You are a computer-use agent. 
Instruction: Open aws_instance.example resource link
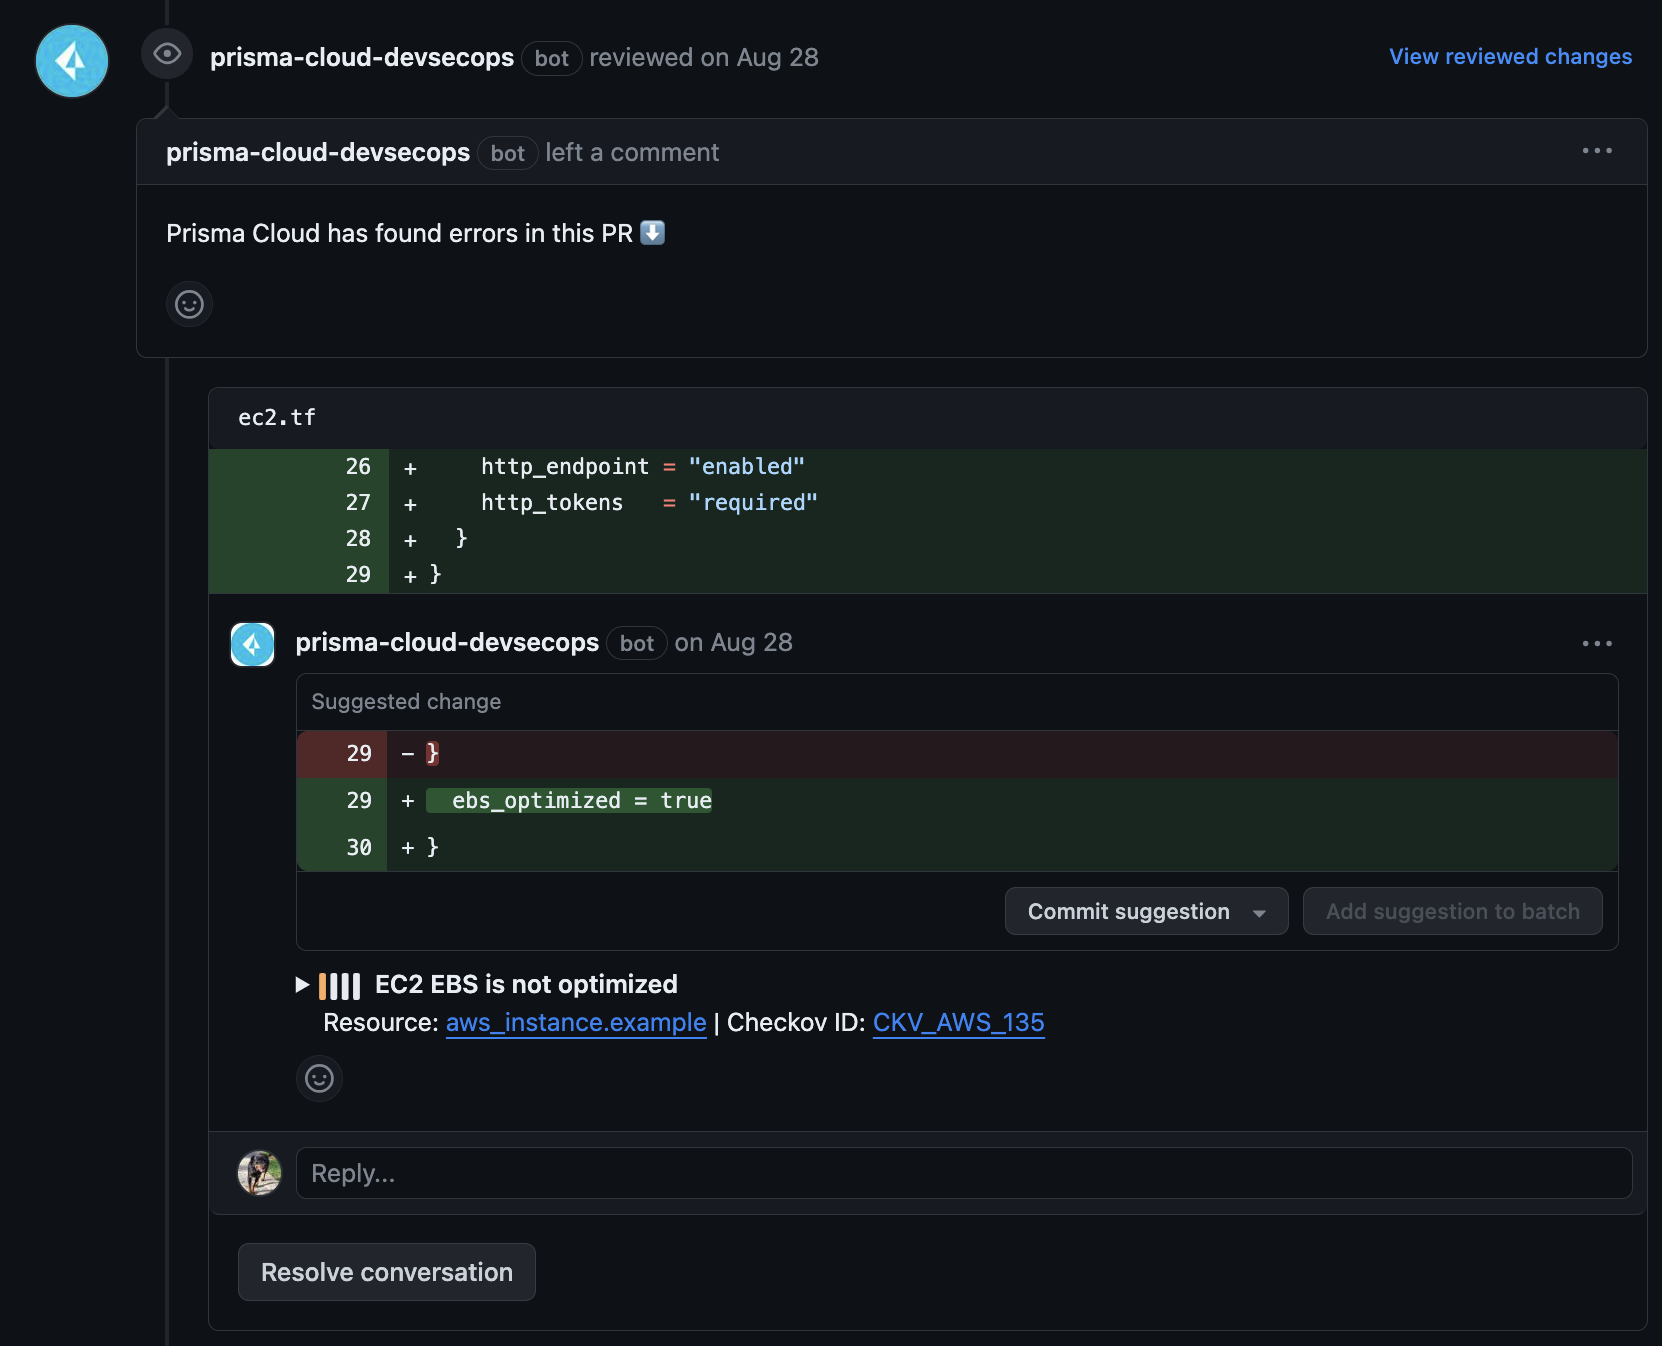(x=576, y=1023)
